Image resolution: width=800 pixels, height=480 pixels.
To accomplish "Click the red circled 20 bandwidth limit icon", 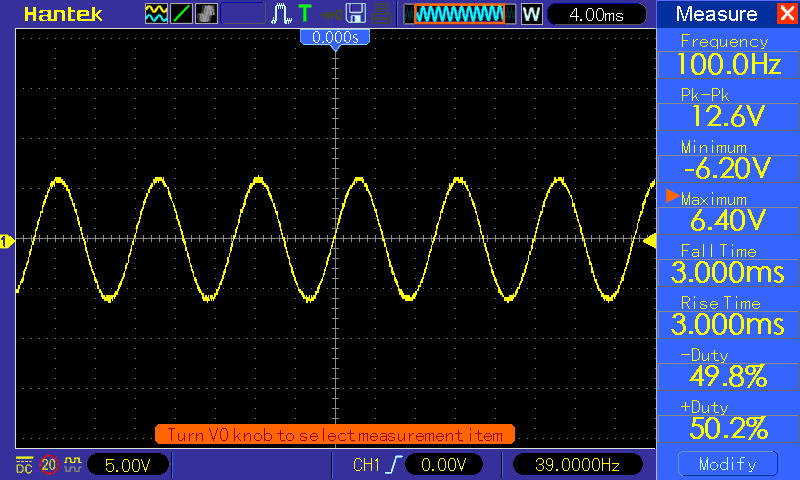I will pyautogui.click(x=49, y=464).
